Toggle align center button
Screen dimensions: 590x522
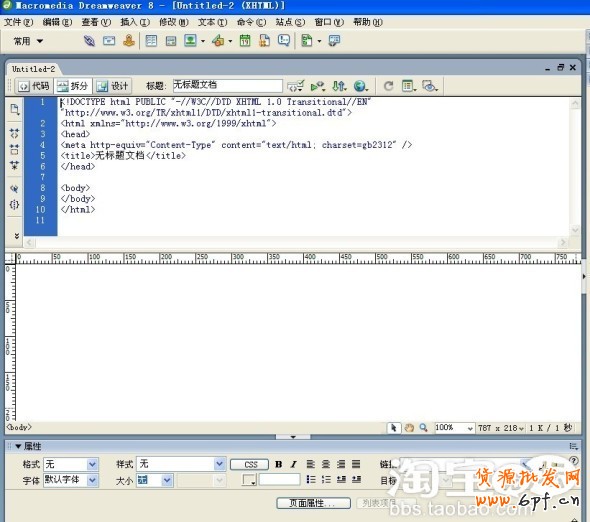click(x=326, y=464)
